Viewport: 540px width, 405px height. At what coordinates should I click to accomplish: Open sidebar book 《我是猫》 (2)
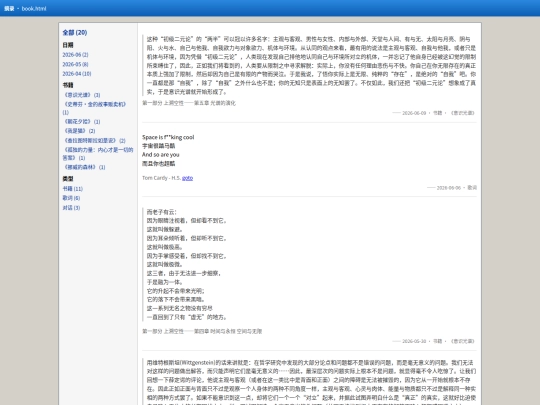click(x=79, y=131)
